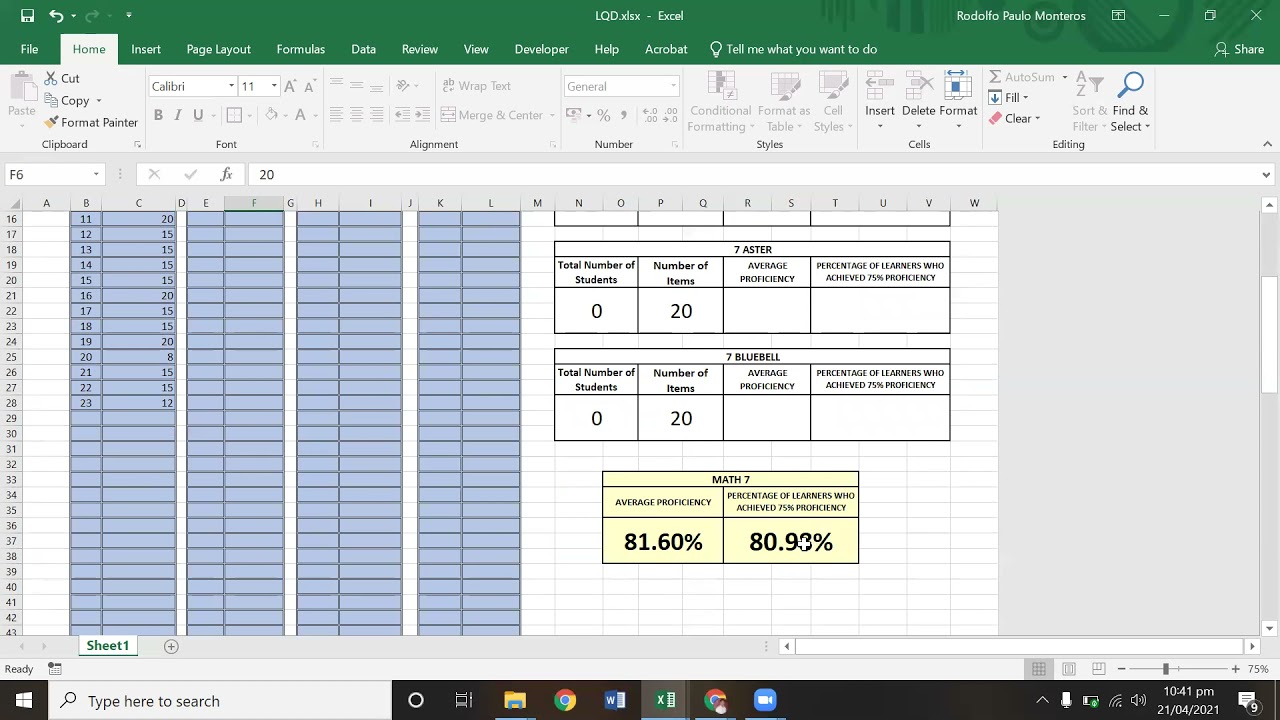The width and height of the screenshot is (1280, 720).
Task: Click Tell me what you want to do
Action: pos(793,49)
